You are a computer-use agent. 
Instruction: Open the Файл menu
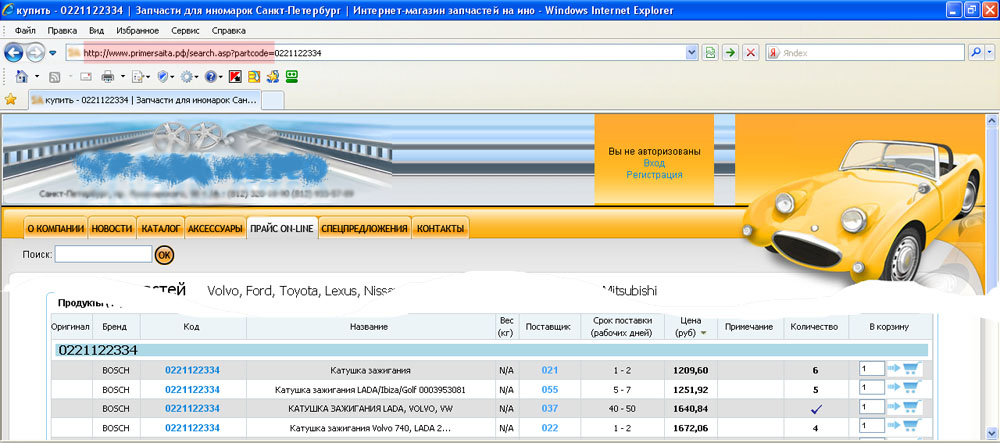point(25,31)
